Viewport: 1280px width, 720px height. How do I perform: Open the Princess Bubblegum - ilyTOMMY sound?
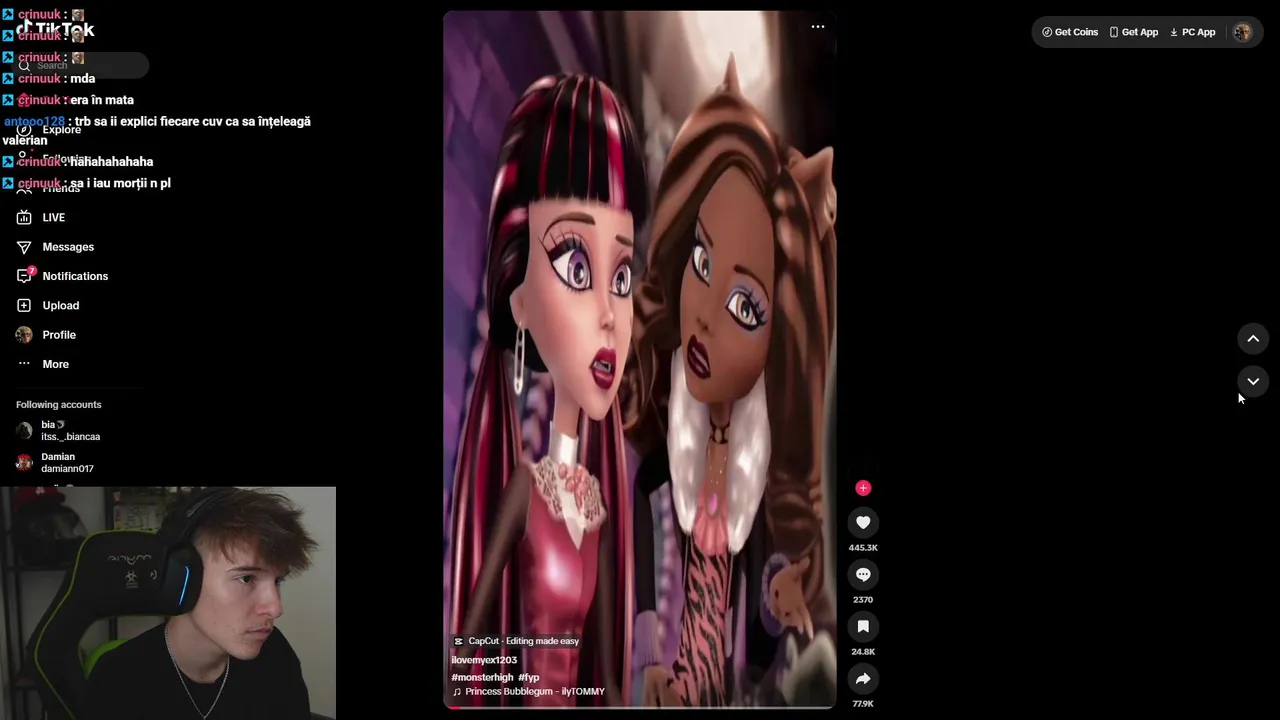pyautogui.click(x=529, y=691)
